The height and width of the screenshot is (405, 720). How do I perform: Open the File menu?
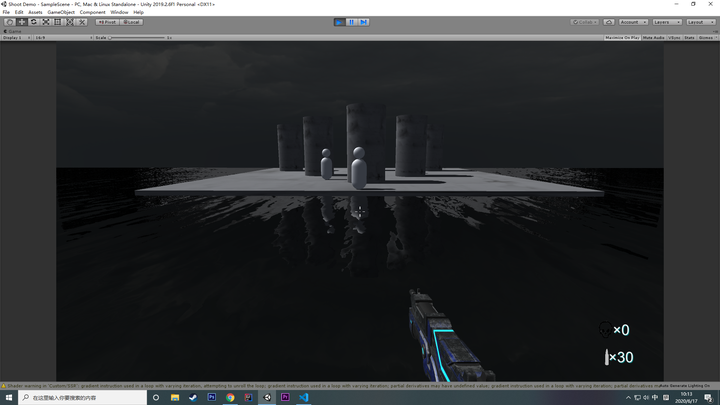point(6,12)
